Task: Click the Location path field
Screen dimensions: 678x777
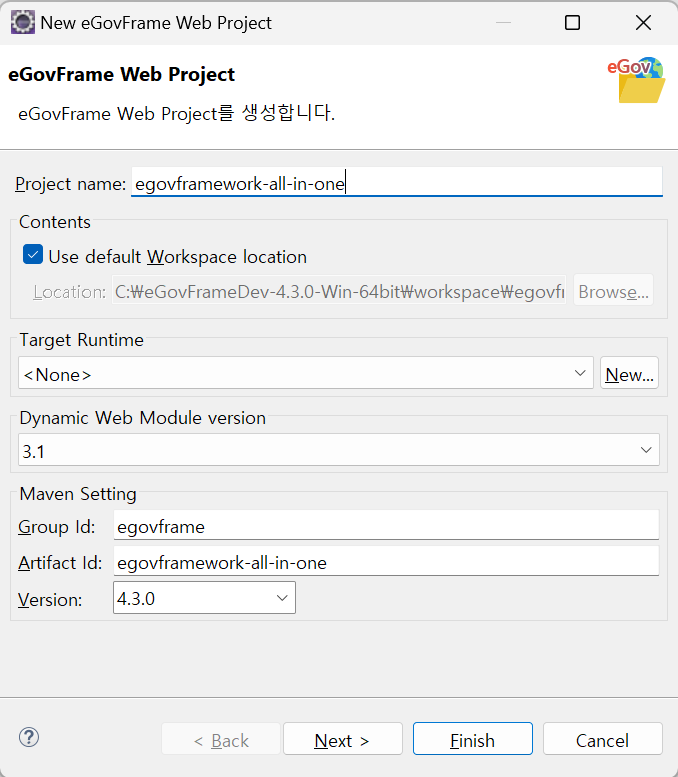Action: pos(339,292)
